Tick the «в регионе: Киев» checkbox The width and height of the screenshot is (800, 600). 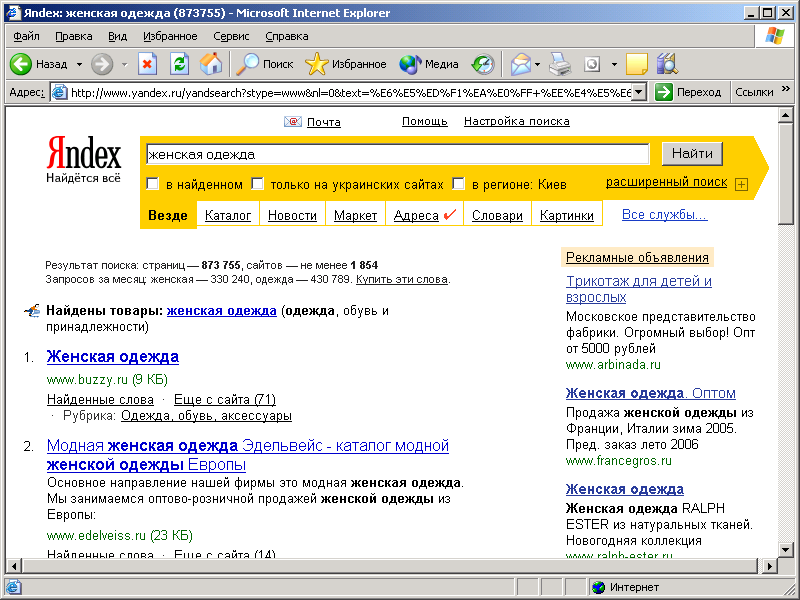click(x=459, y=184)
